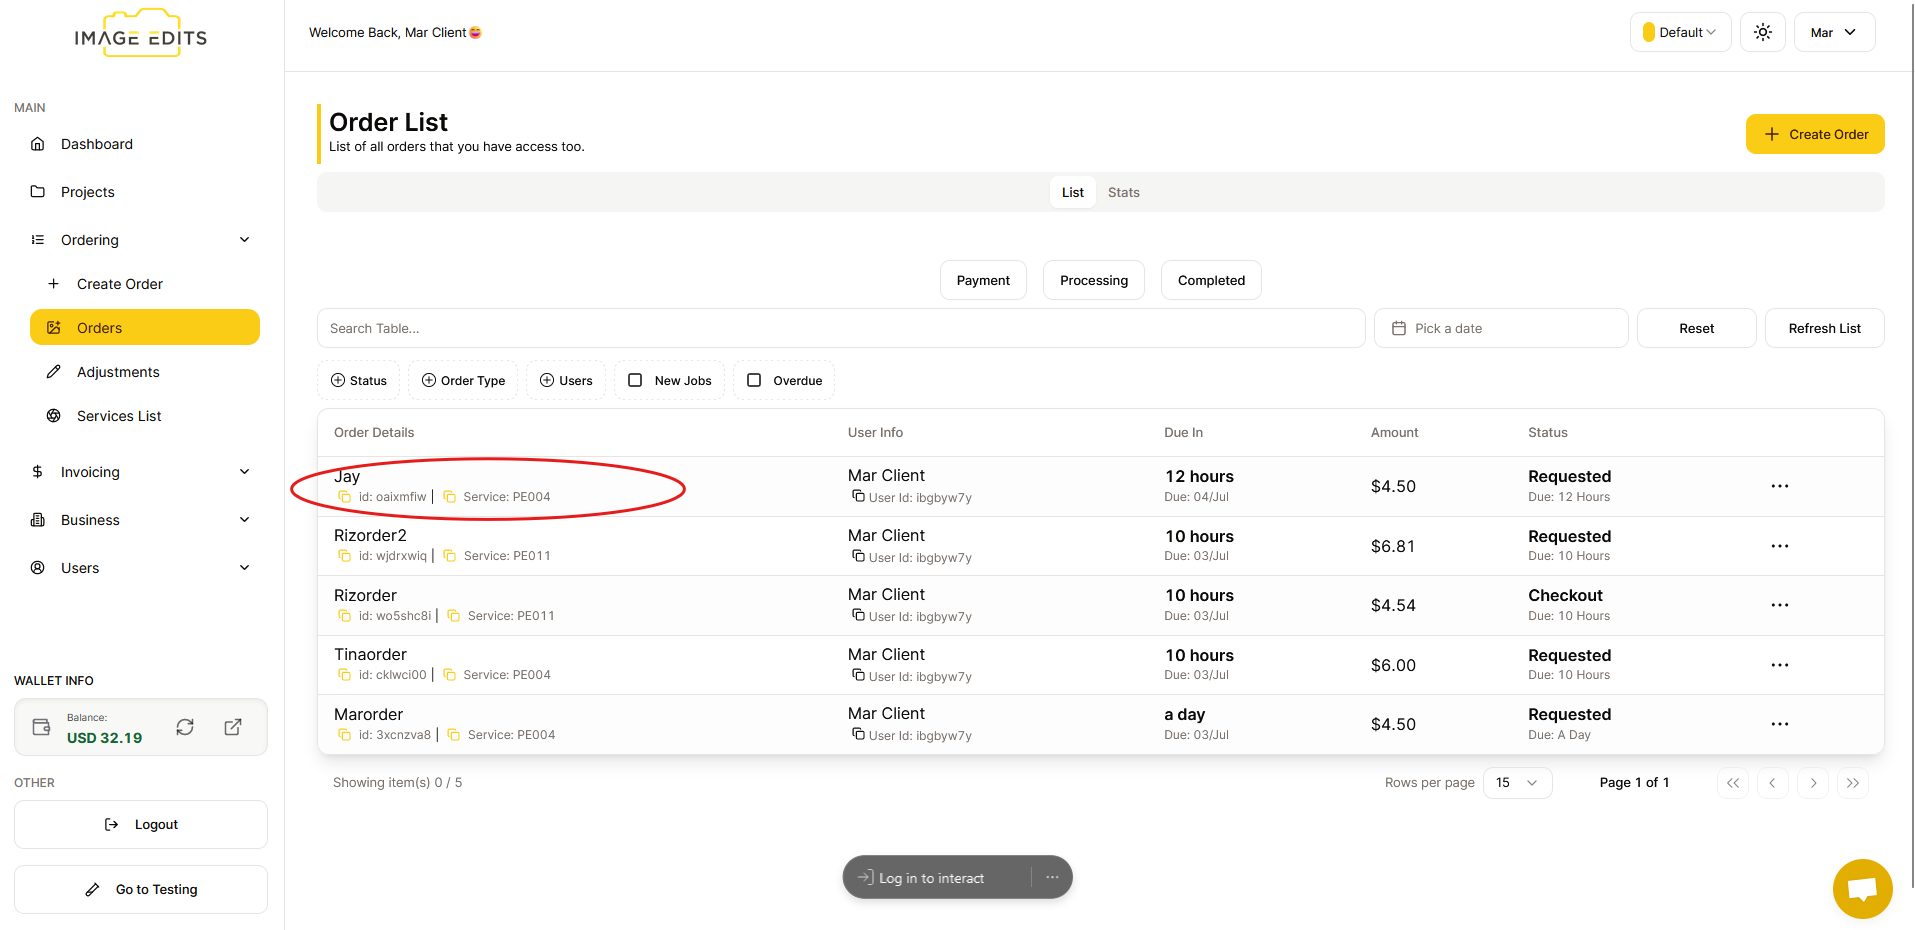Refresh the wallet balance icon

pos(185,727)
